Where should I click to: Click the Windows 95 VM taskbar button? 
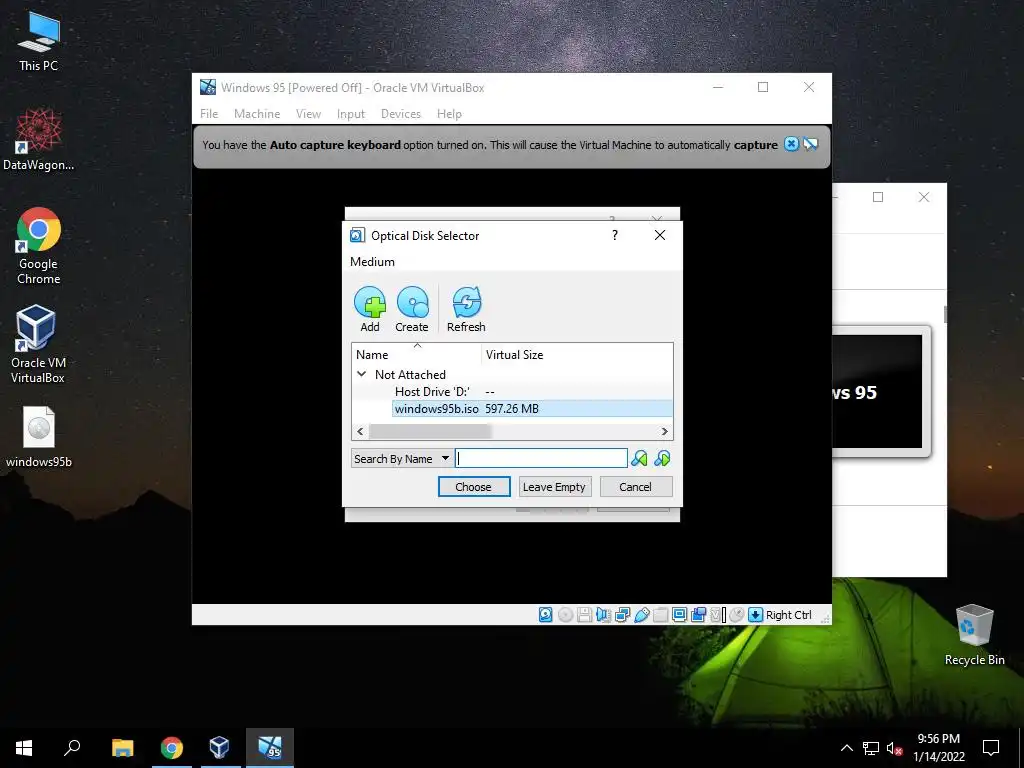(x=269, y=748)
